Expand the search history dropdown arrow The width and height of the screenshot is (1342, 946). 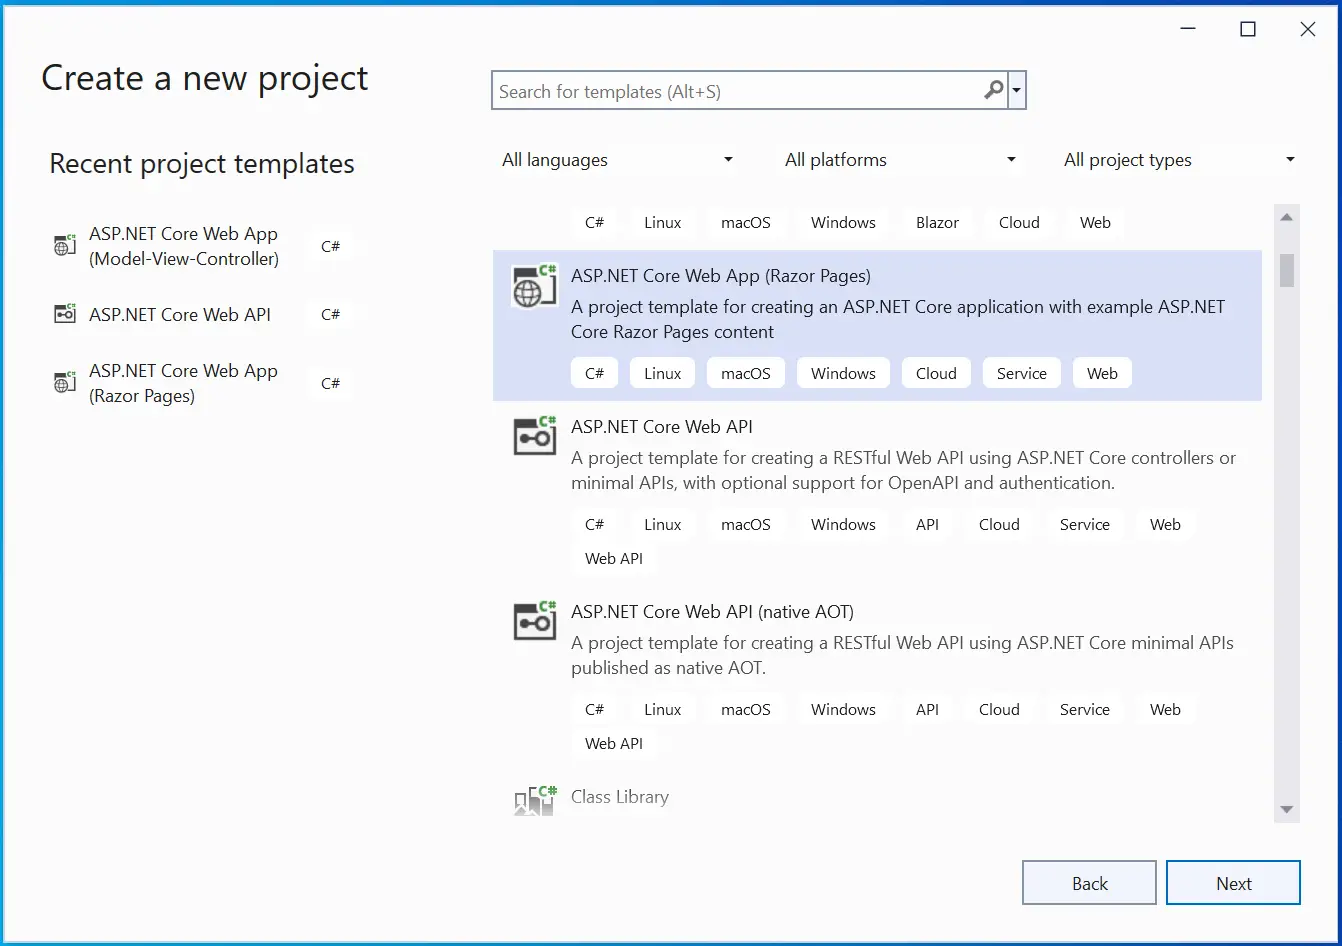click(x=1017, y=91)
